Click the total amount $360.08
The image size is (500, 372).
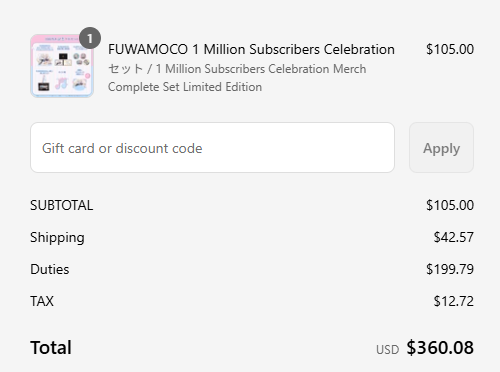tap(440, 348)
